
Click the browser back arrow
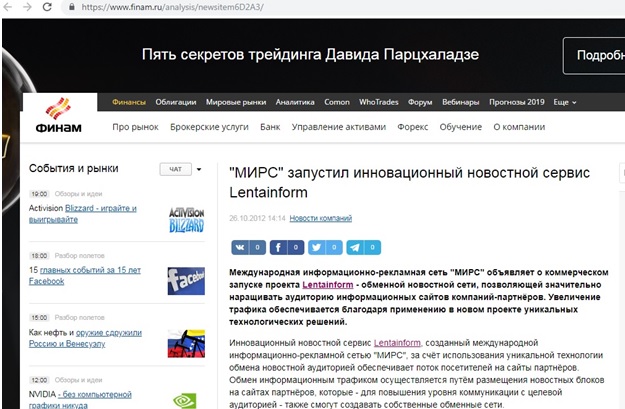[x=8, y=7]
